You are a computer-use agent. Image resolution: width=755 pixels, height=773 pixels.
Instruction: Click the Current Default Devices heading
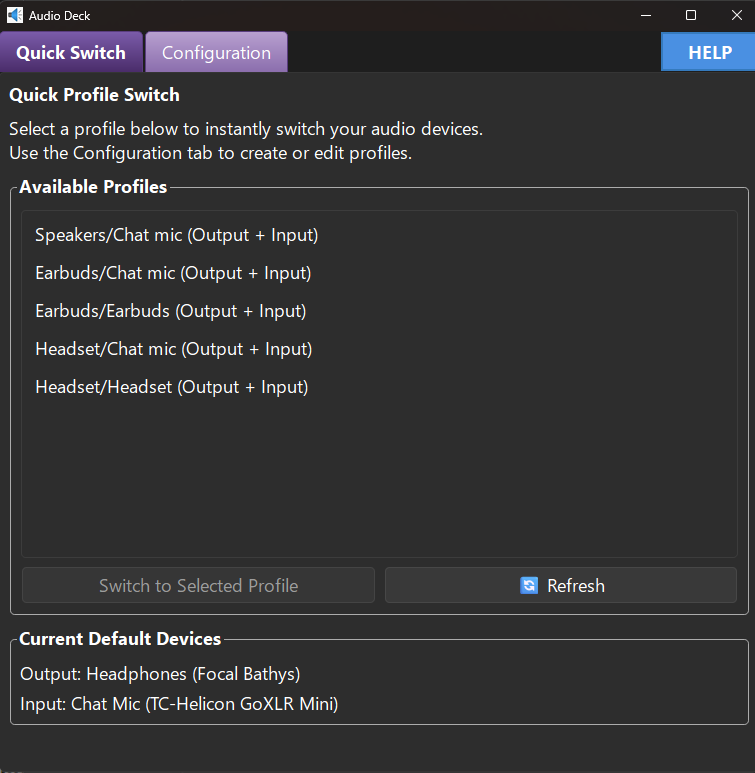120,639
